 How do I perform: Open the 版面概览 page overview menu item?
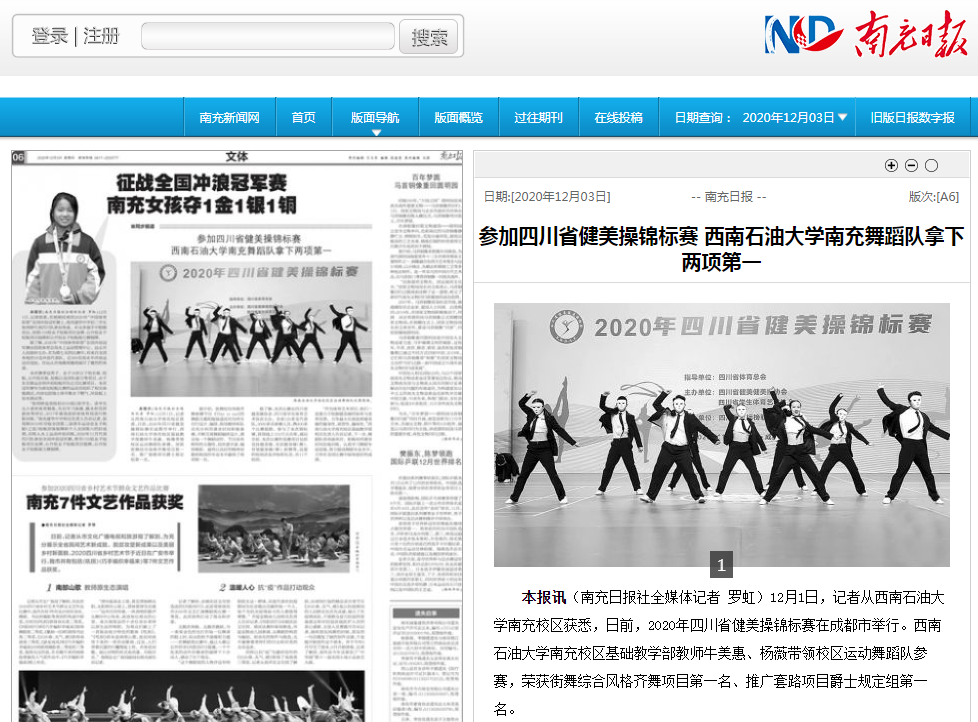458,117
